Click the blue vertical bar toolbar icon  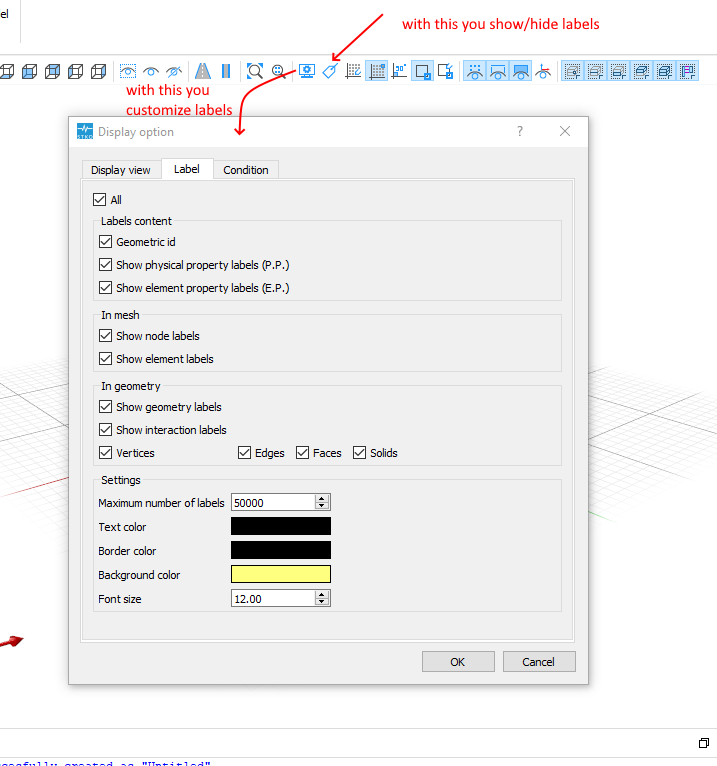(x=226, y=71)
